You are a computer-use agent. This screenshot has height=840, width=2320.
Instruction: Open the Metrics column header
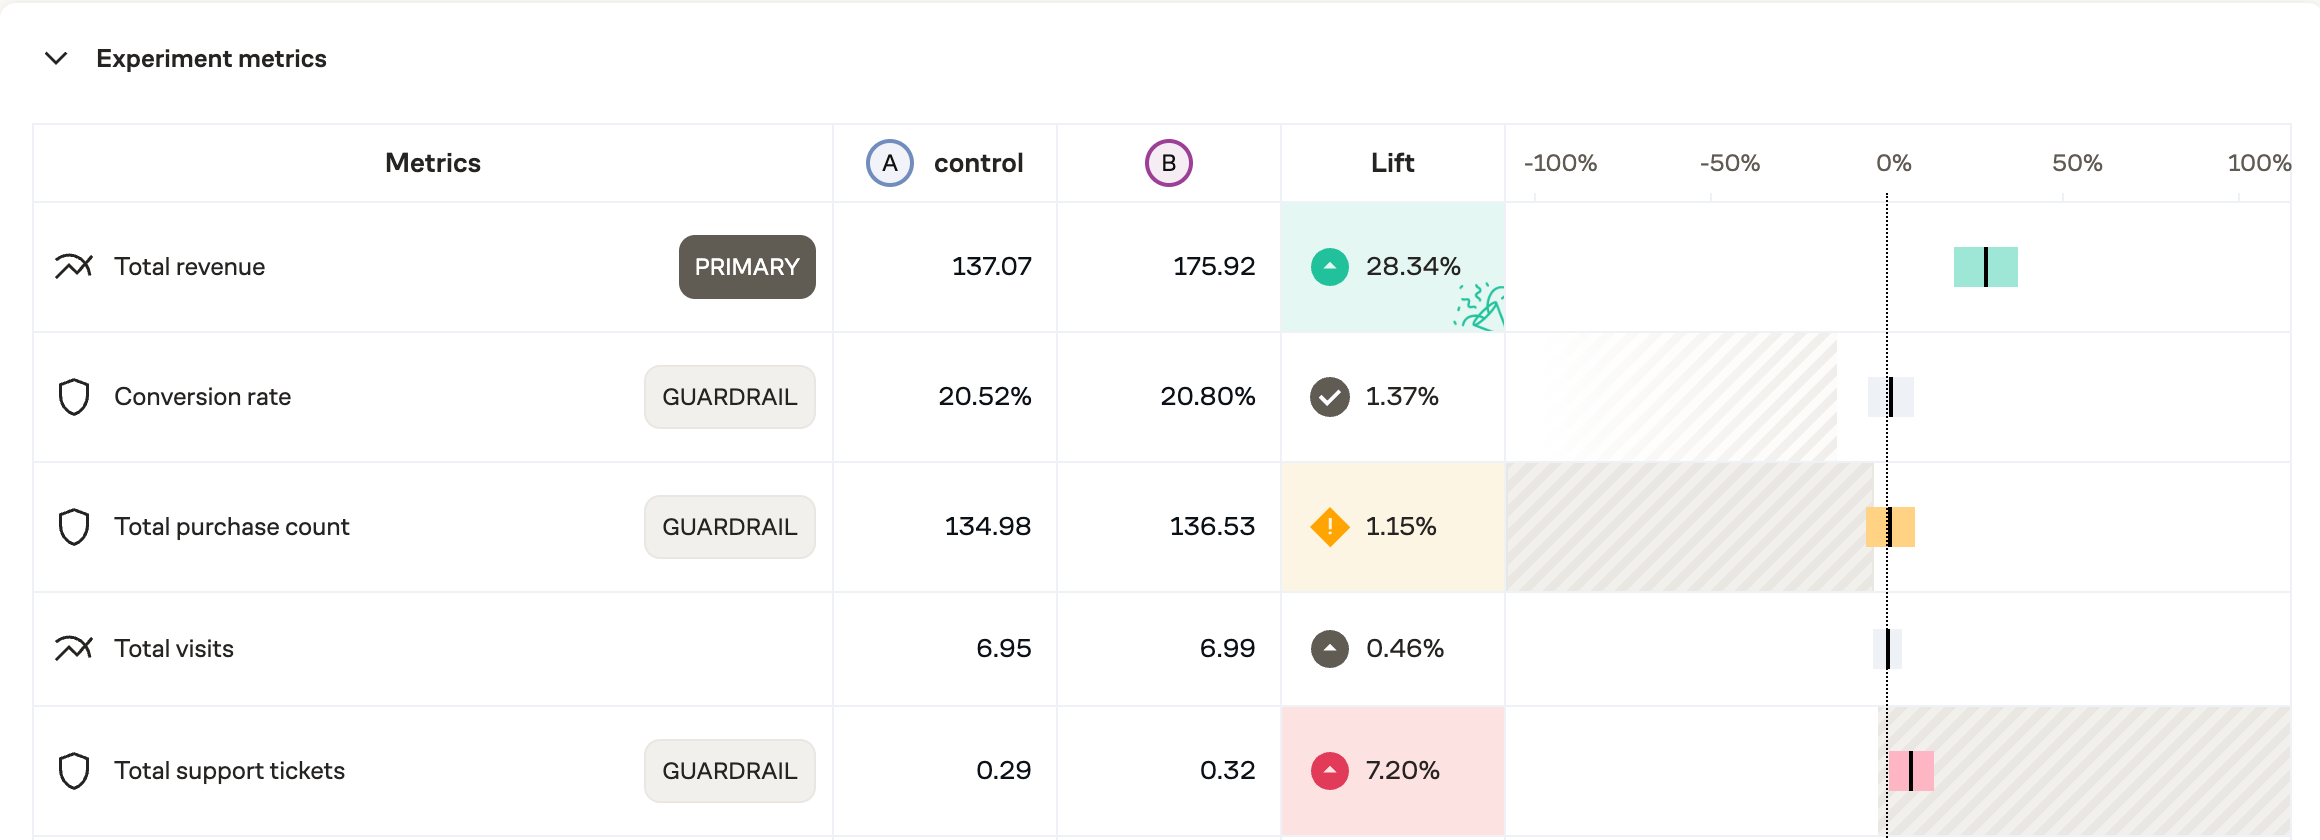click(432, 162)
